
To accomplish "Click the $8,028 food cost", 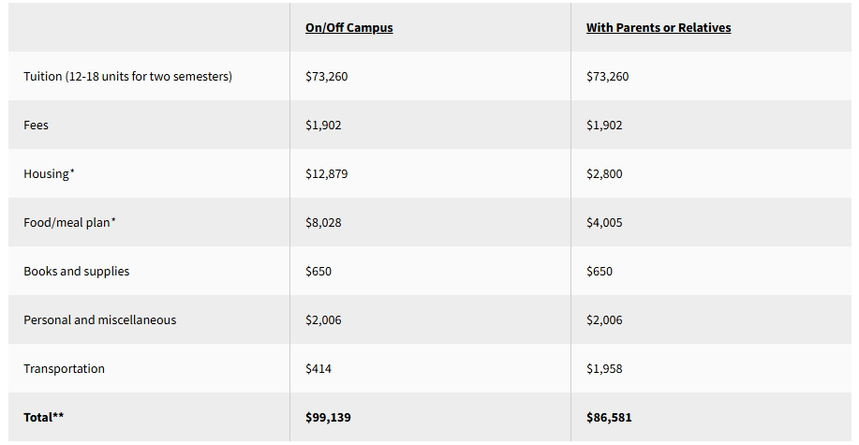I will [x=323, y=223].
